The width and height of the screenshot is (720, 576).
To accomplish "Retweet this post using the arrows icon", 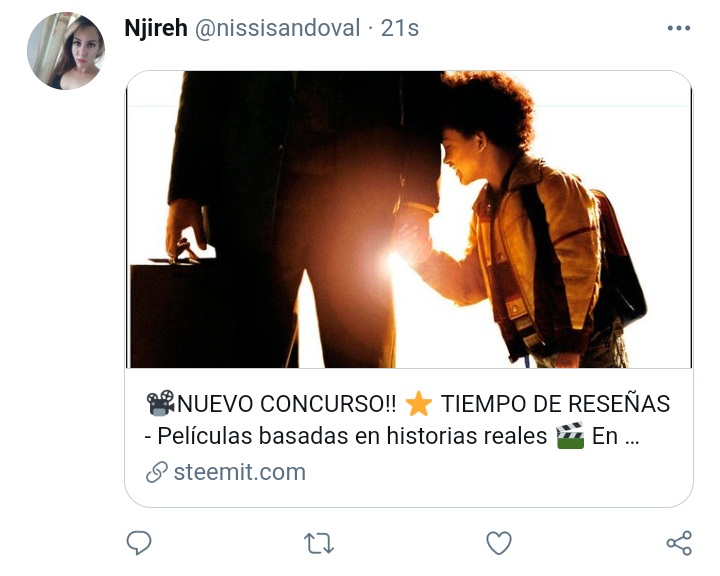I will tap(319, 543).
